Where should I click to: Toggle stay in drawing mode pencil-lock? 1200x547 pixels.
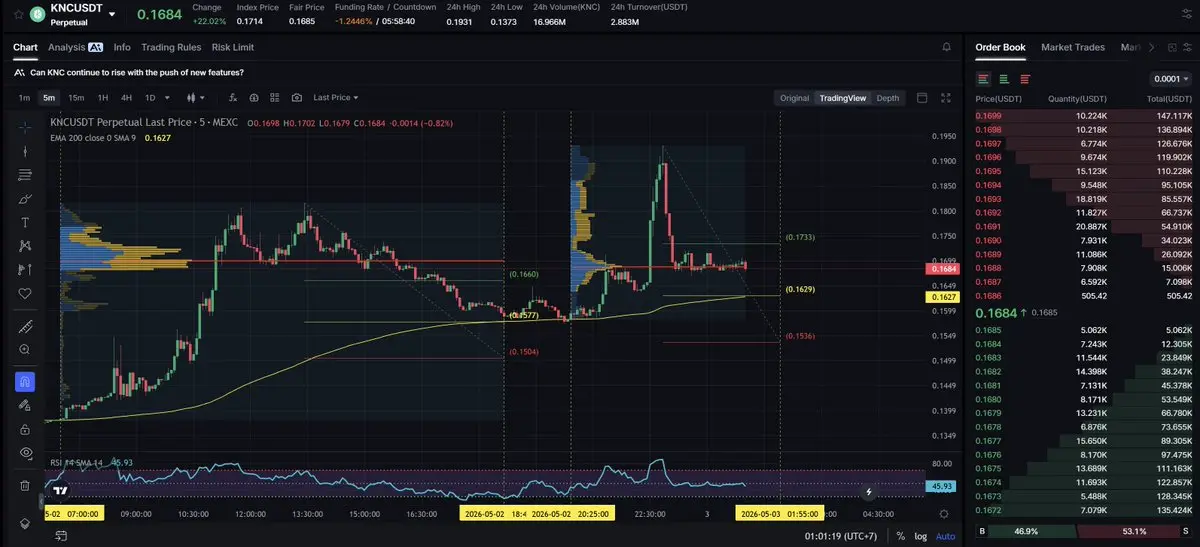click(25, 406)
